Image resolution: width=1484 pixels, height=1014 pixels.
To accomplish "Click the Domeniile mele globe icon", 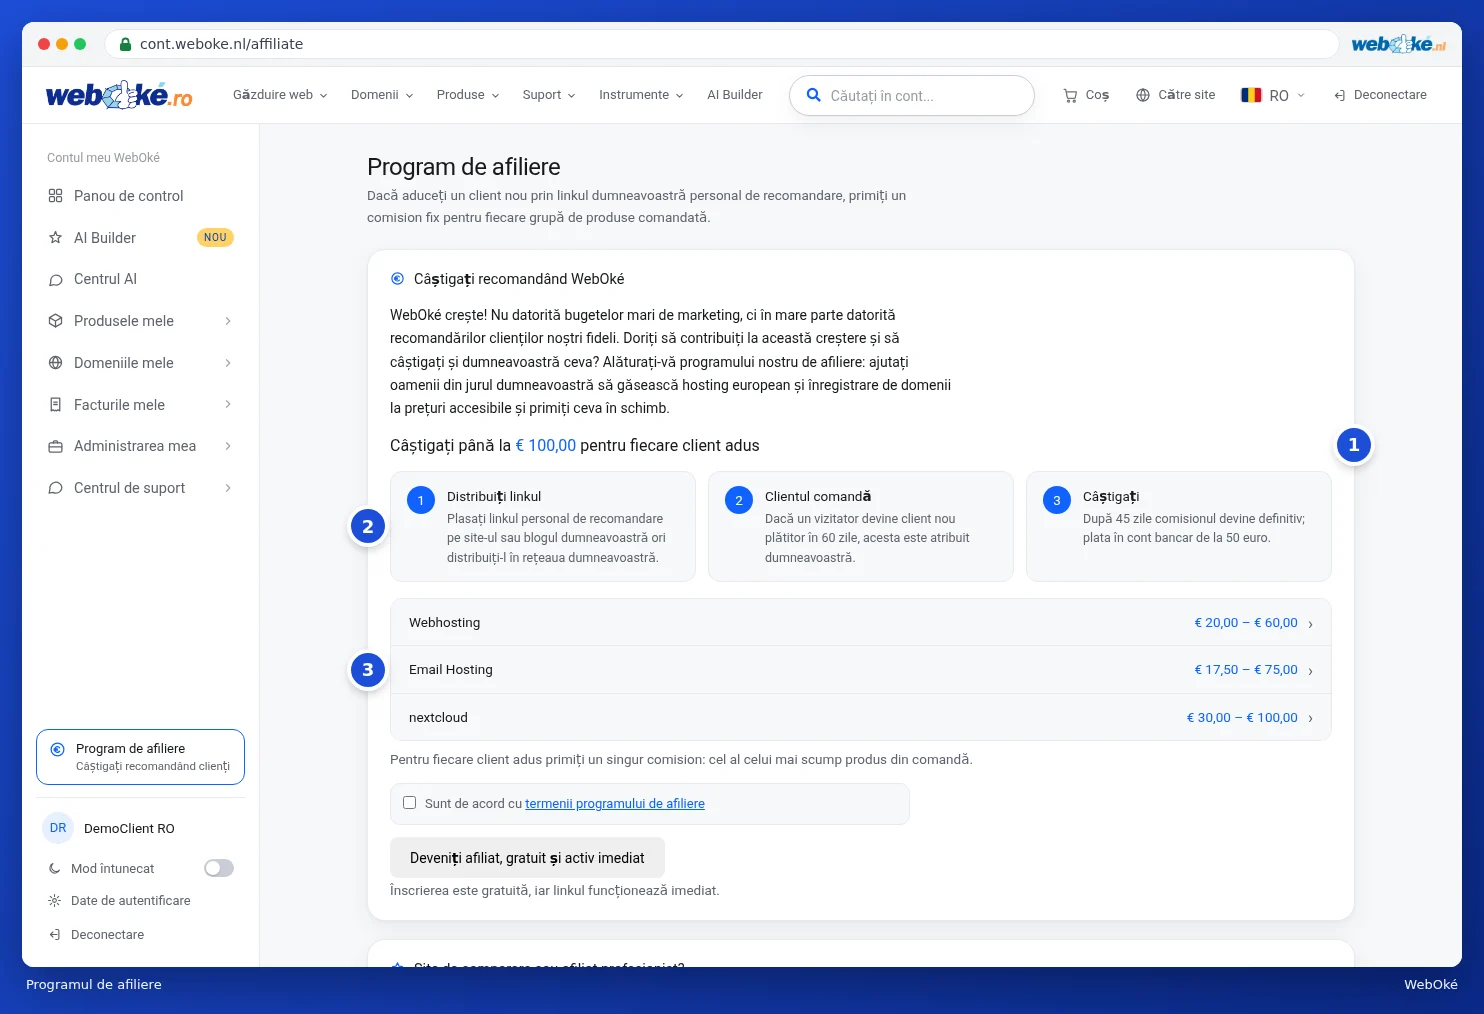I will tap(56, 363).
